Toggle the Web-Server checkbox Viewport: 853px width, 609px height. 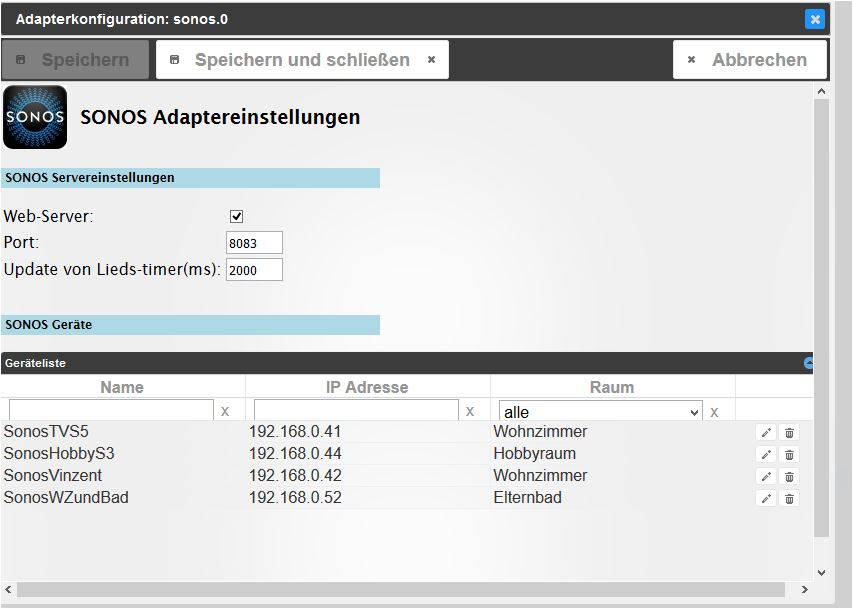pyautogui.click(x=236, y=217)
